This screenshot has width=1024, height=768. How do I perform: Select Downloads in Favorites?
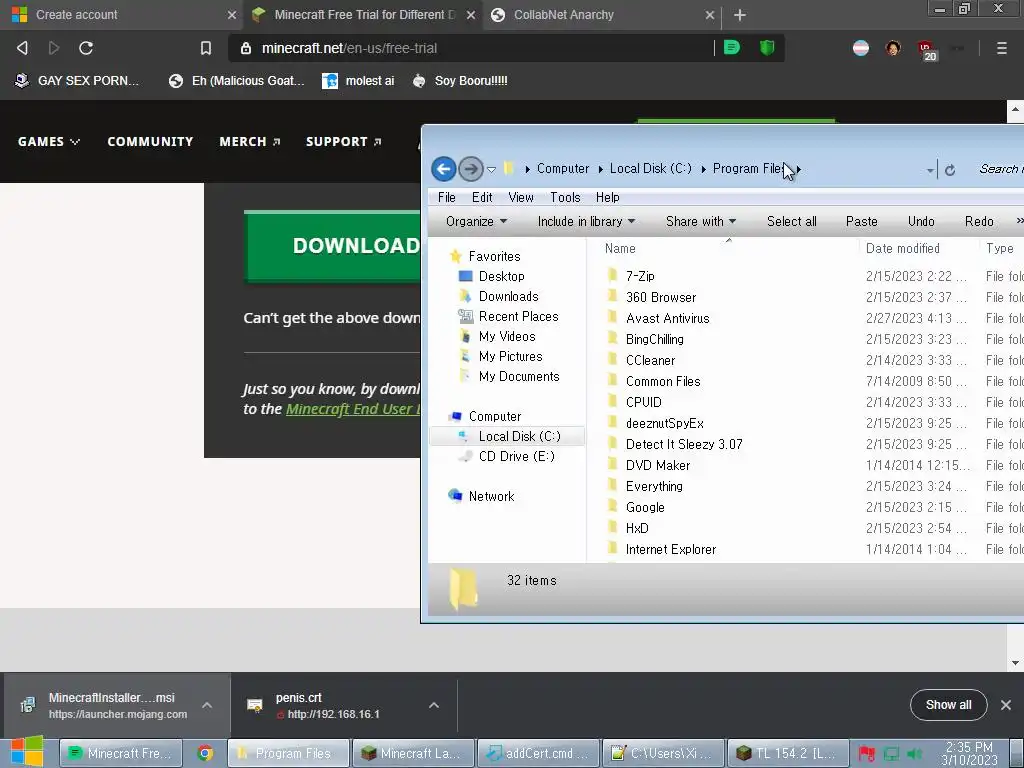(x=508, y=296)
